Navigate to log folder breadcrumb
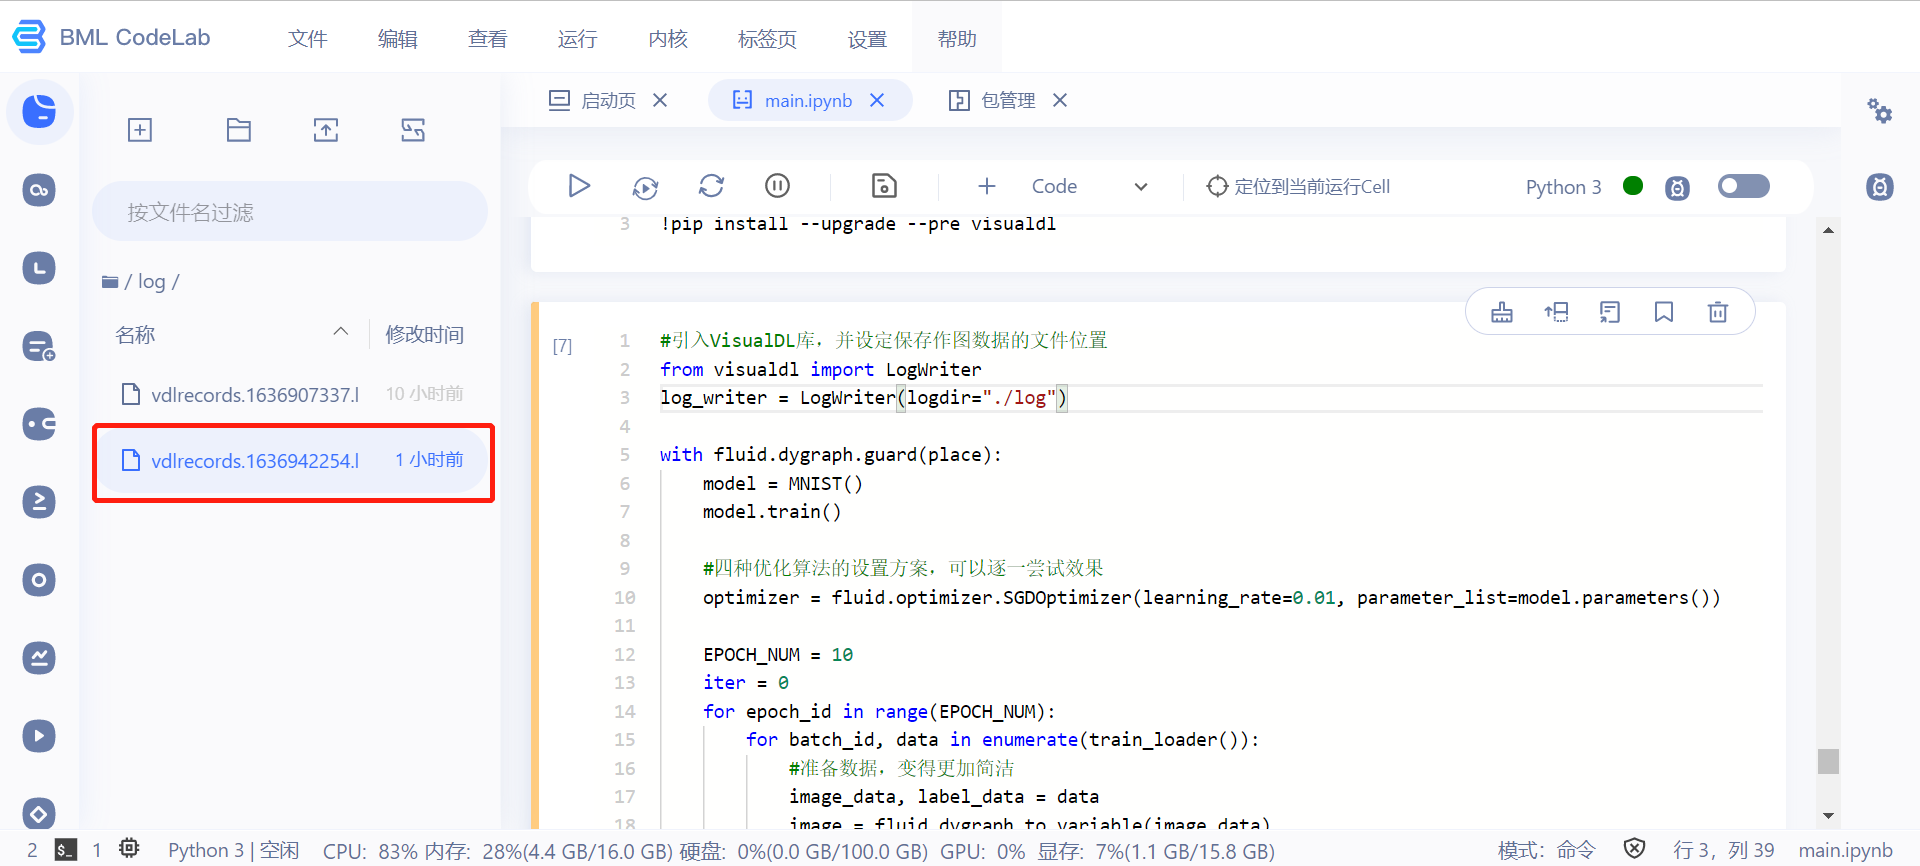1920x866 pixels. (152, 281)
